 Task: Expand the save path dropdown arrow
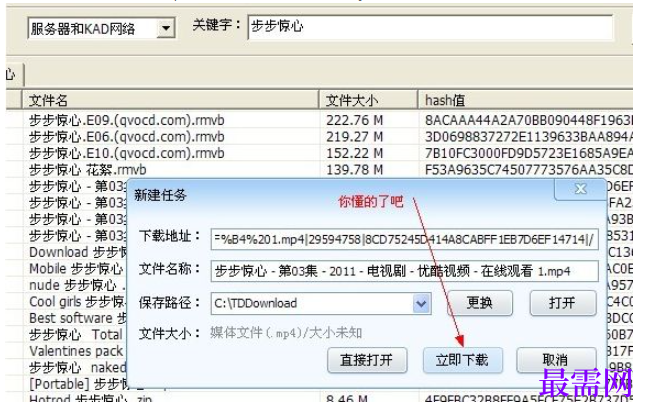click(x=421, y=304)
